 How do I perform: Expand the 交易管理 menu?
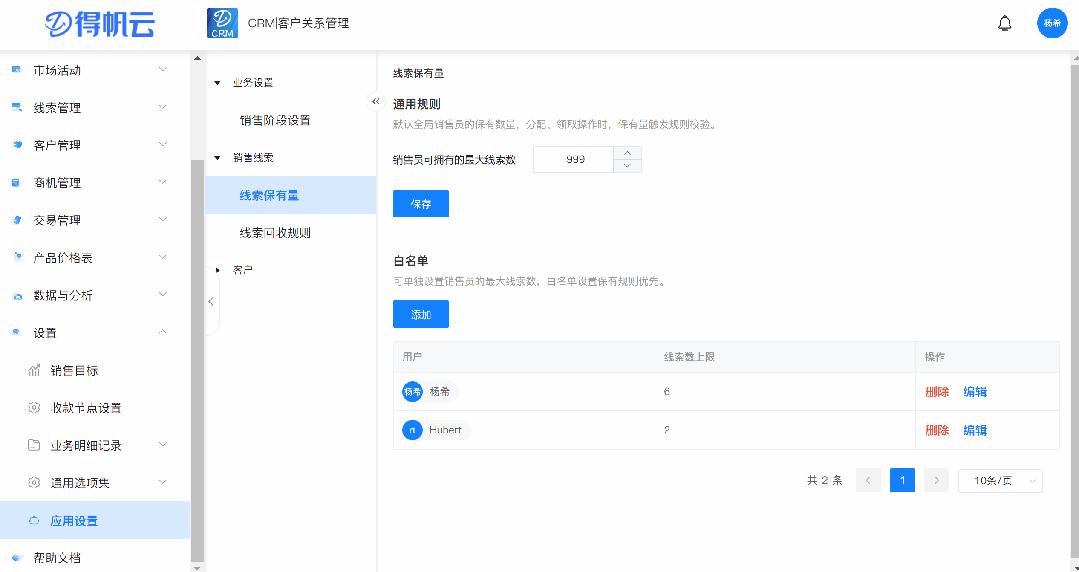point(162,220)
